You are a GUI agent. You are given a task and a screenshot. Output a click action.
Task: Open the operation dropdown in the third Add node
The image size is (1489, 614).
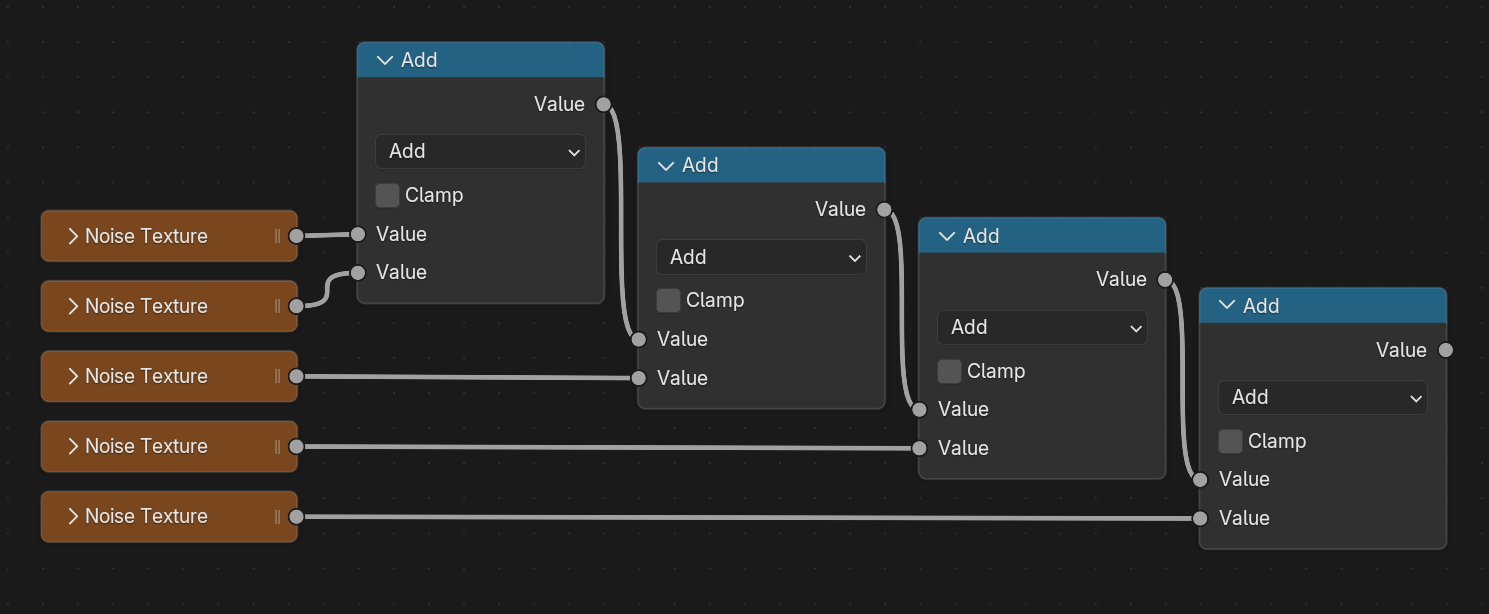pyautogui.click(x=1042, y=327)
